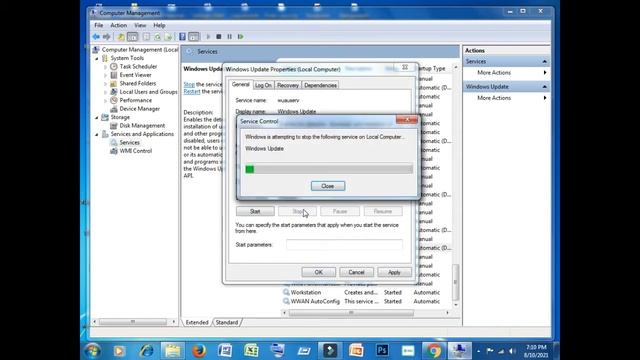Click the Refresh toolbar icon
The height and width of the screenshot is (360, 640).
pyautogui.click(x=157, y=37)
